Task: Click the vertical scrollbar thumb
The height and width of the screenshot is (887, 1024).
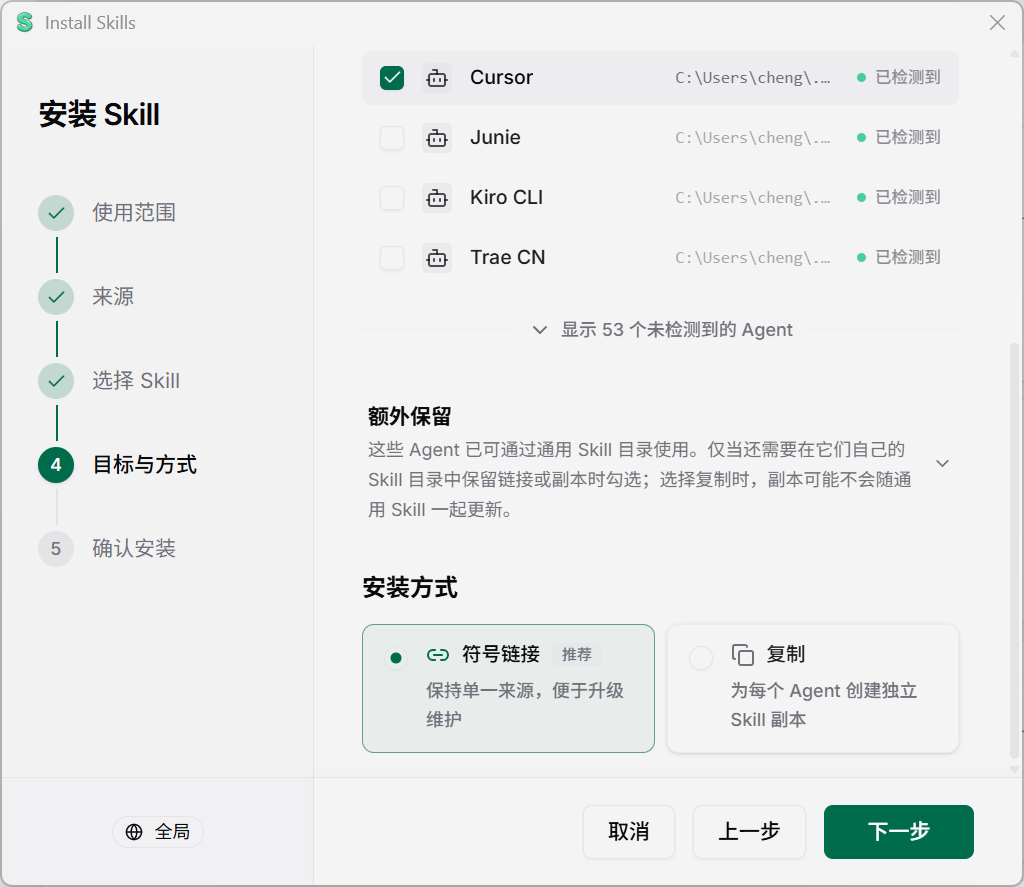Action: coord(1014,552)
